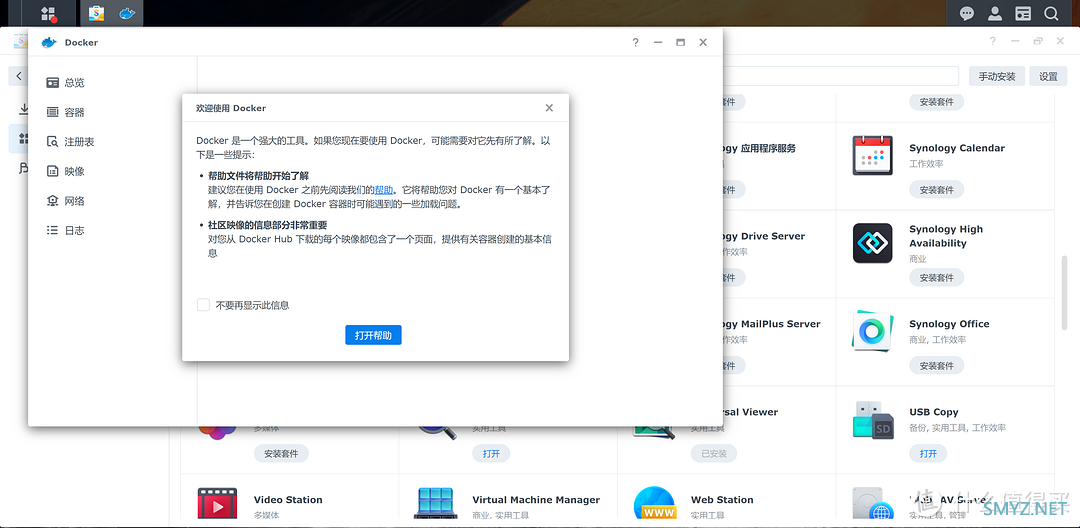This screenshot has height=528, width=1080.
Task: Select the Docker whale taskbar icon
Action: [x=127, y=13]
